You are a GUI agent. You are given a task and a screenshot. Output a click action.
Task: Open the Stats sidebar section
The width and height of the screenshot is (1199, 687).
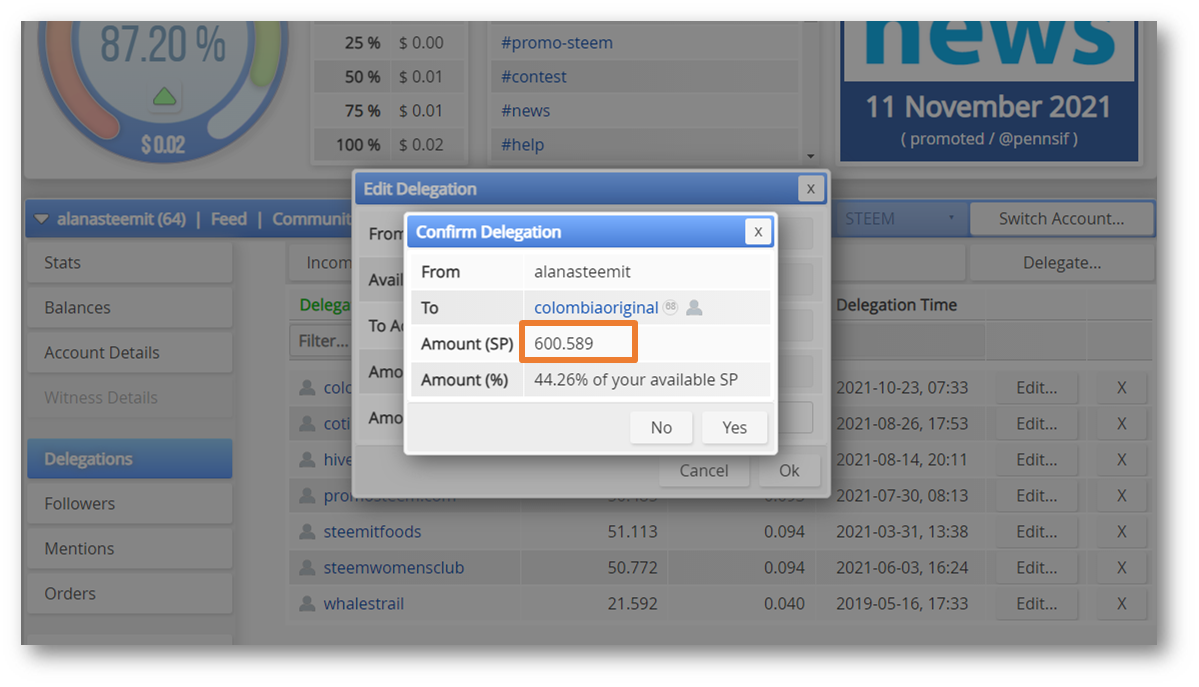pos(130,262)
